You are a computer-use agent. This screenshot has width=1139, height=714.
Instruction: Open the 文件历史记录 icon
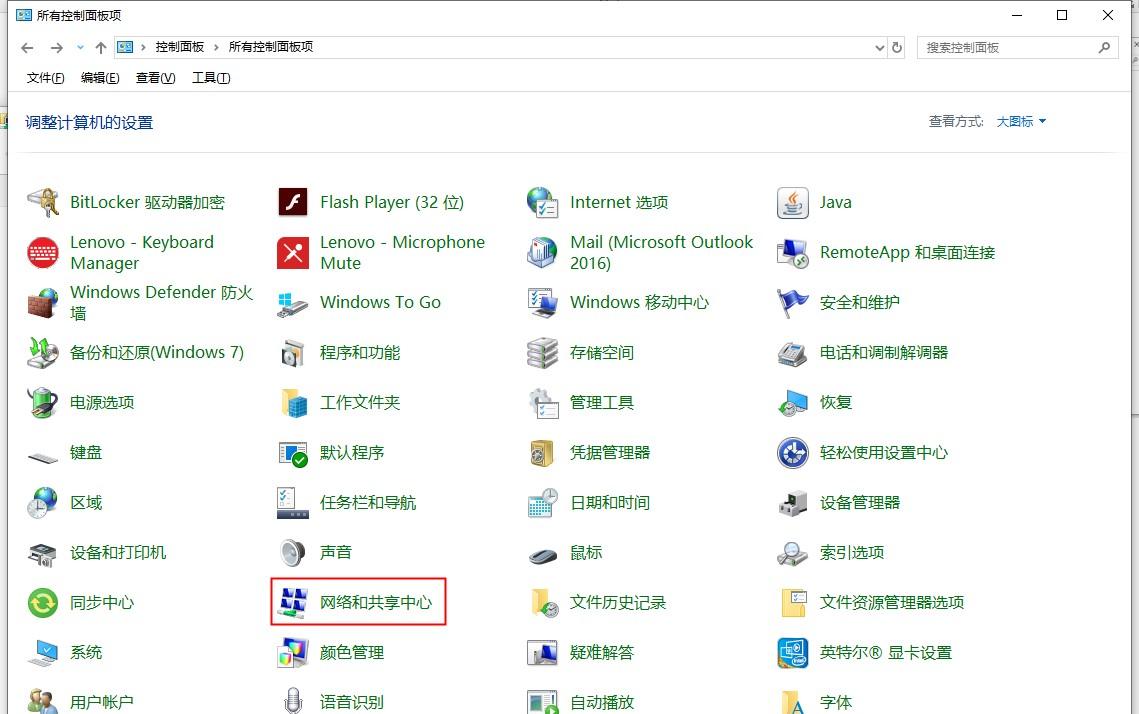pyautogui.click(x=543, y=603)
